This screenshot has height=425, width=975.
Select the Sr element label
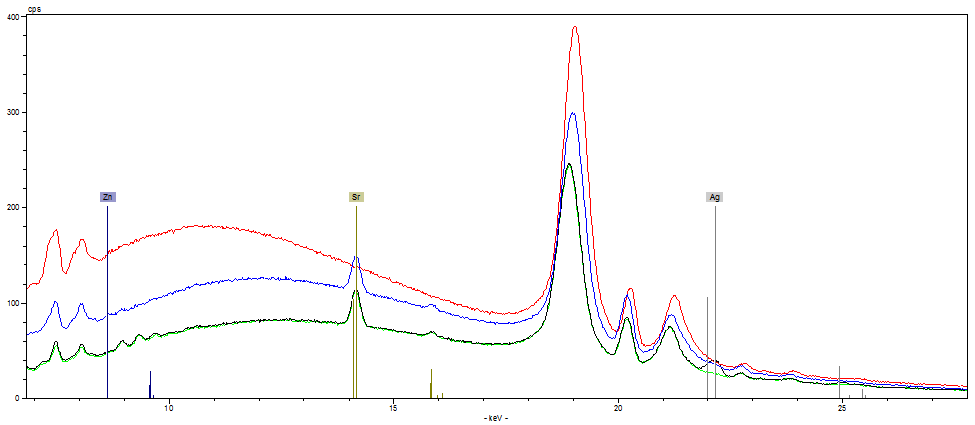pos(356,197)
